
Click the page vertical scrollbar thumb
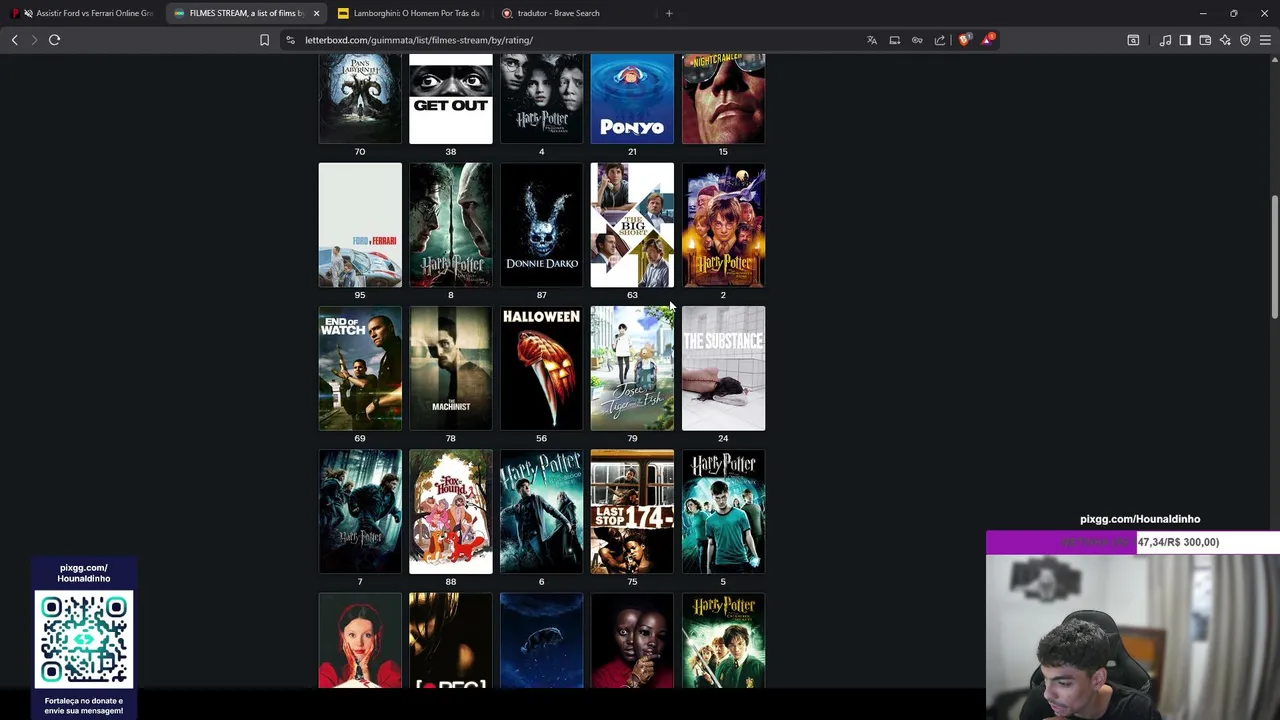coord(1274,257)
